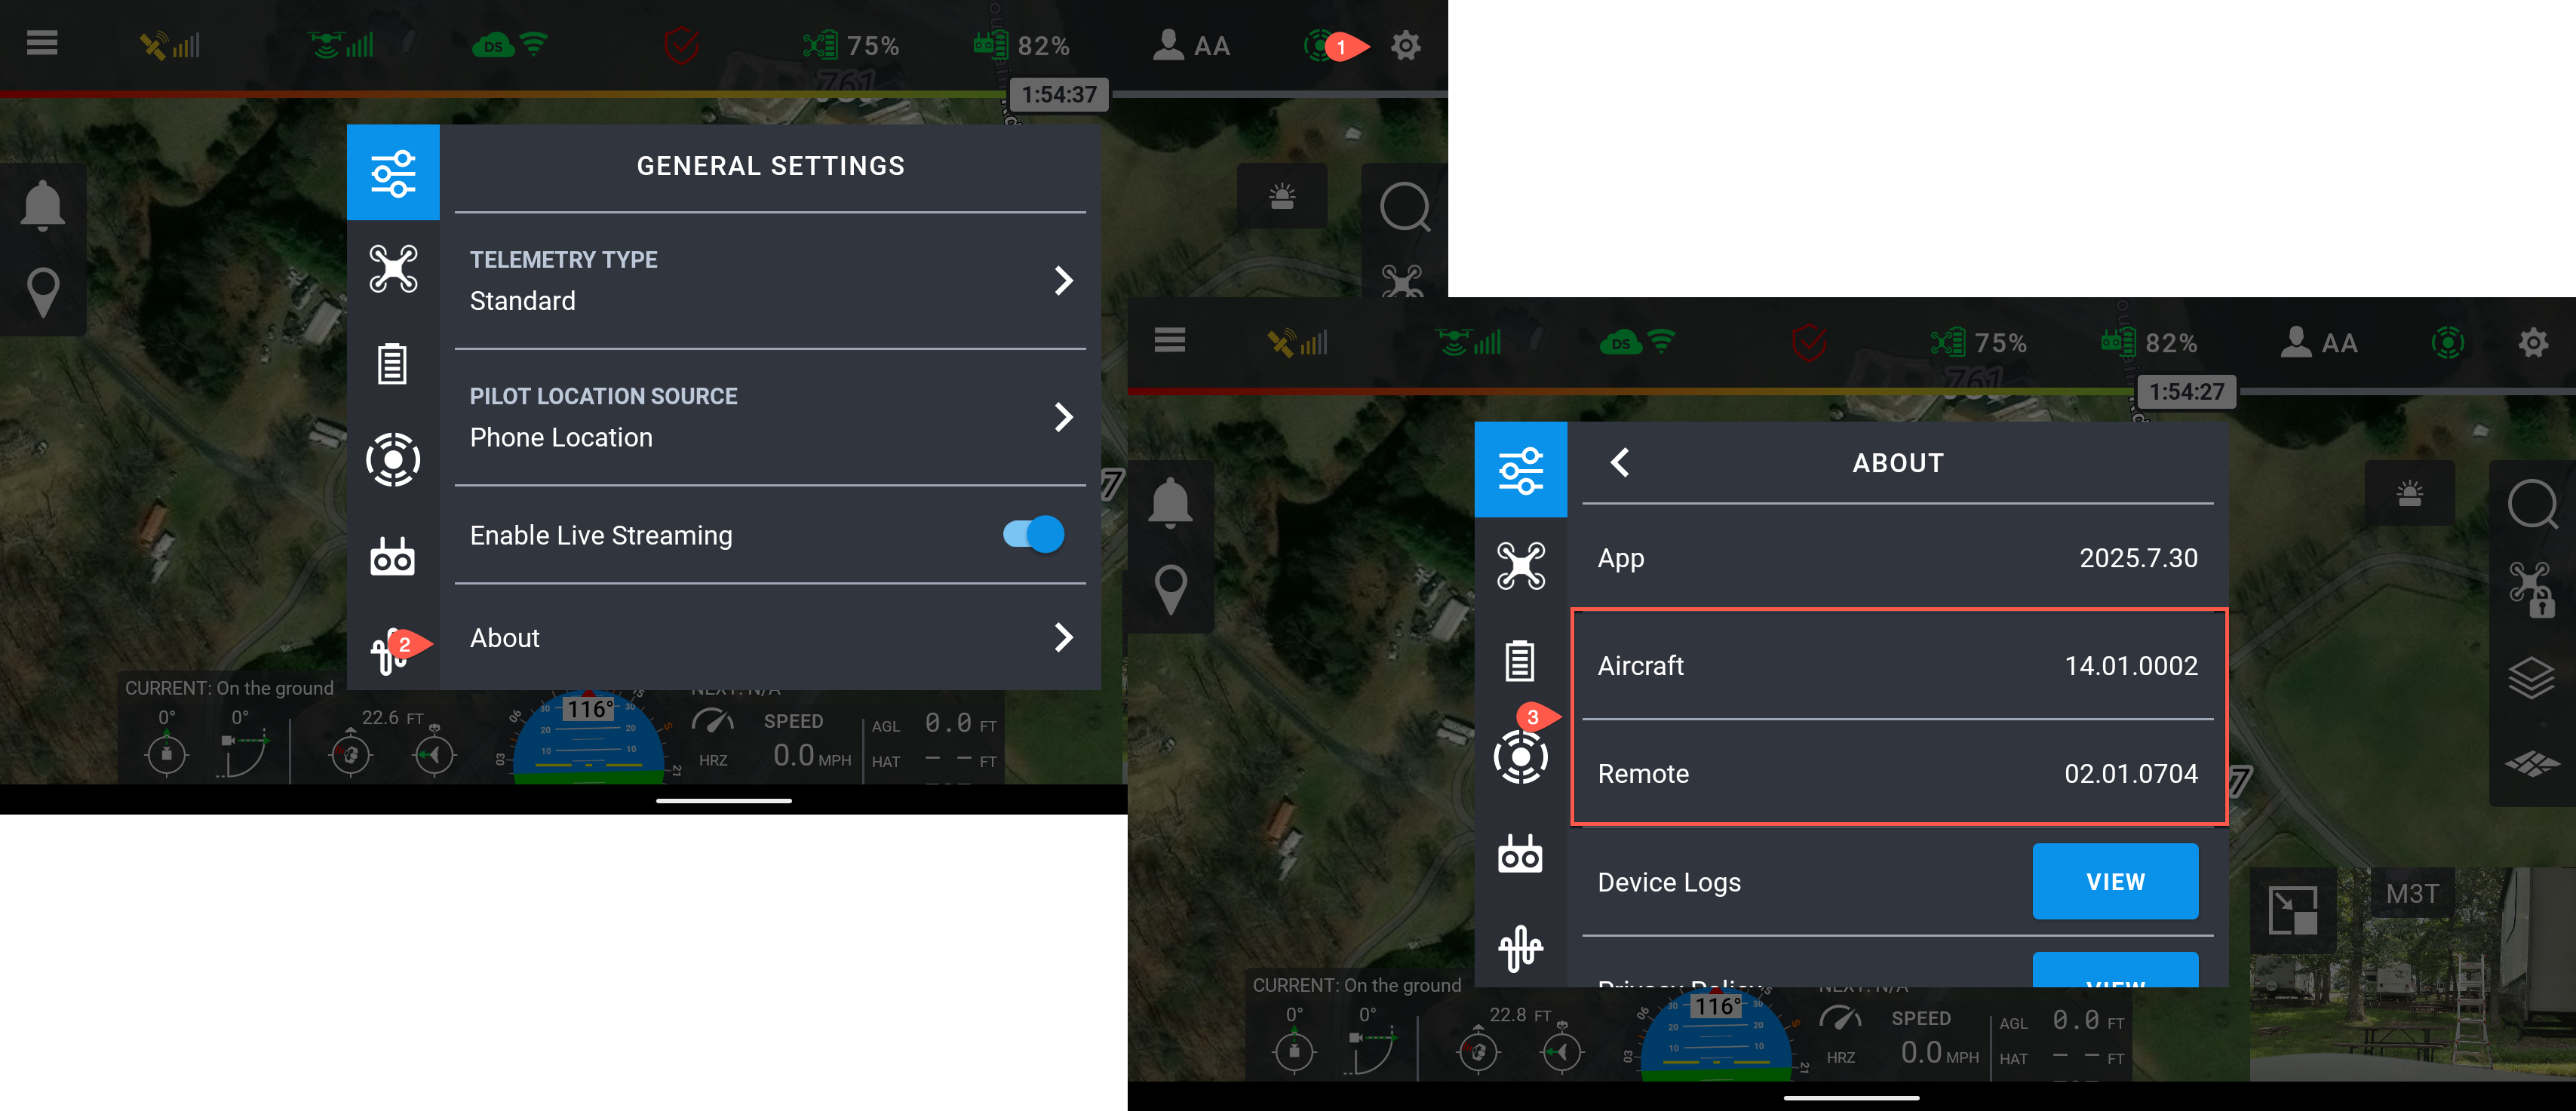Open hamburger menu in About screenshot
The width and height of the screenshot is (2576, 1111).
coord(1169,341)
